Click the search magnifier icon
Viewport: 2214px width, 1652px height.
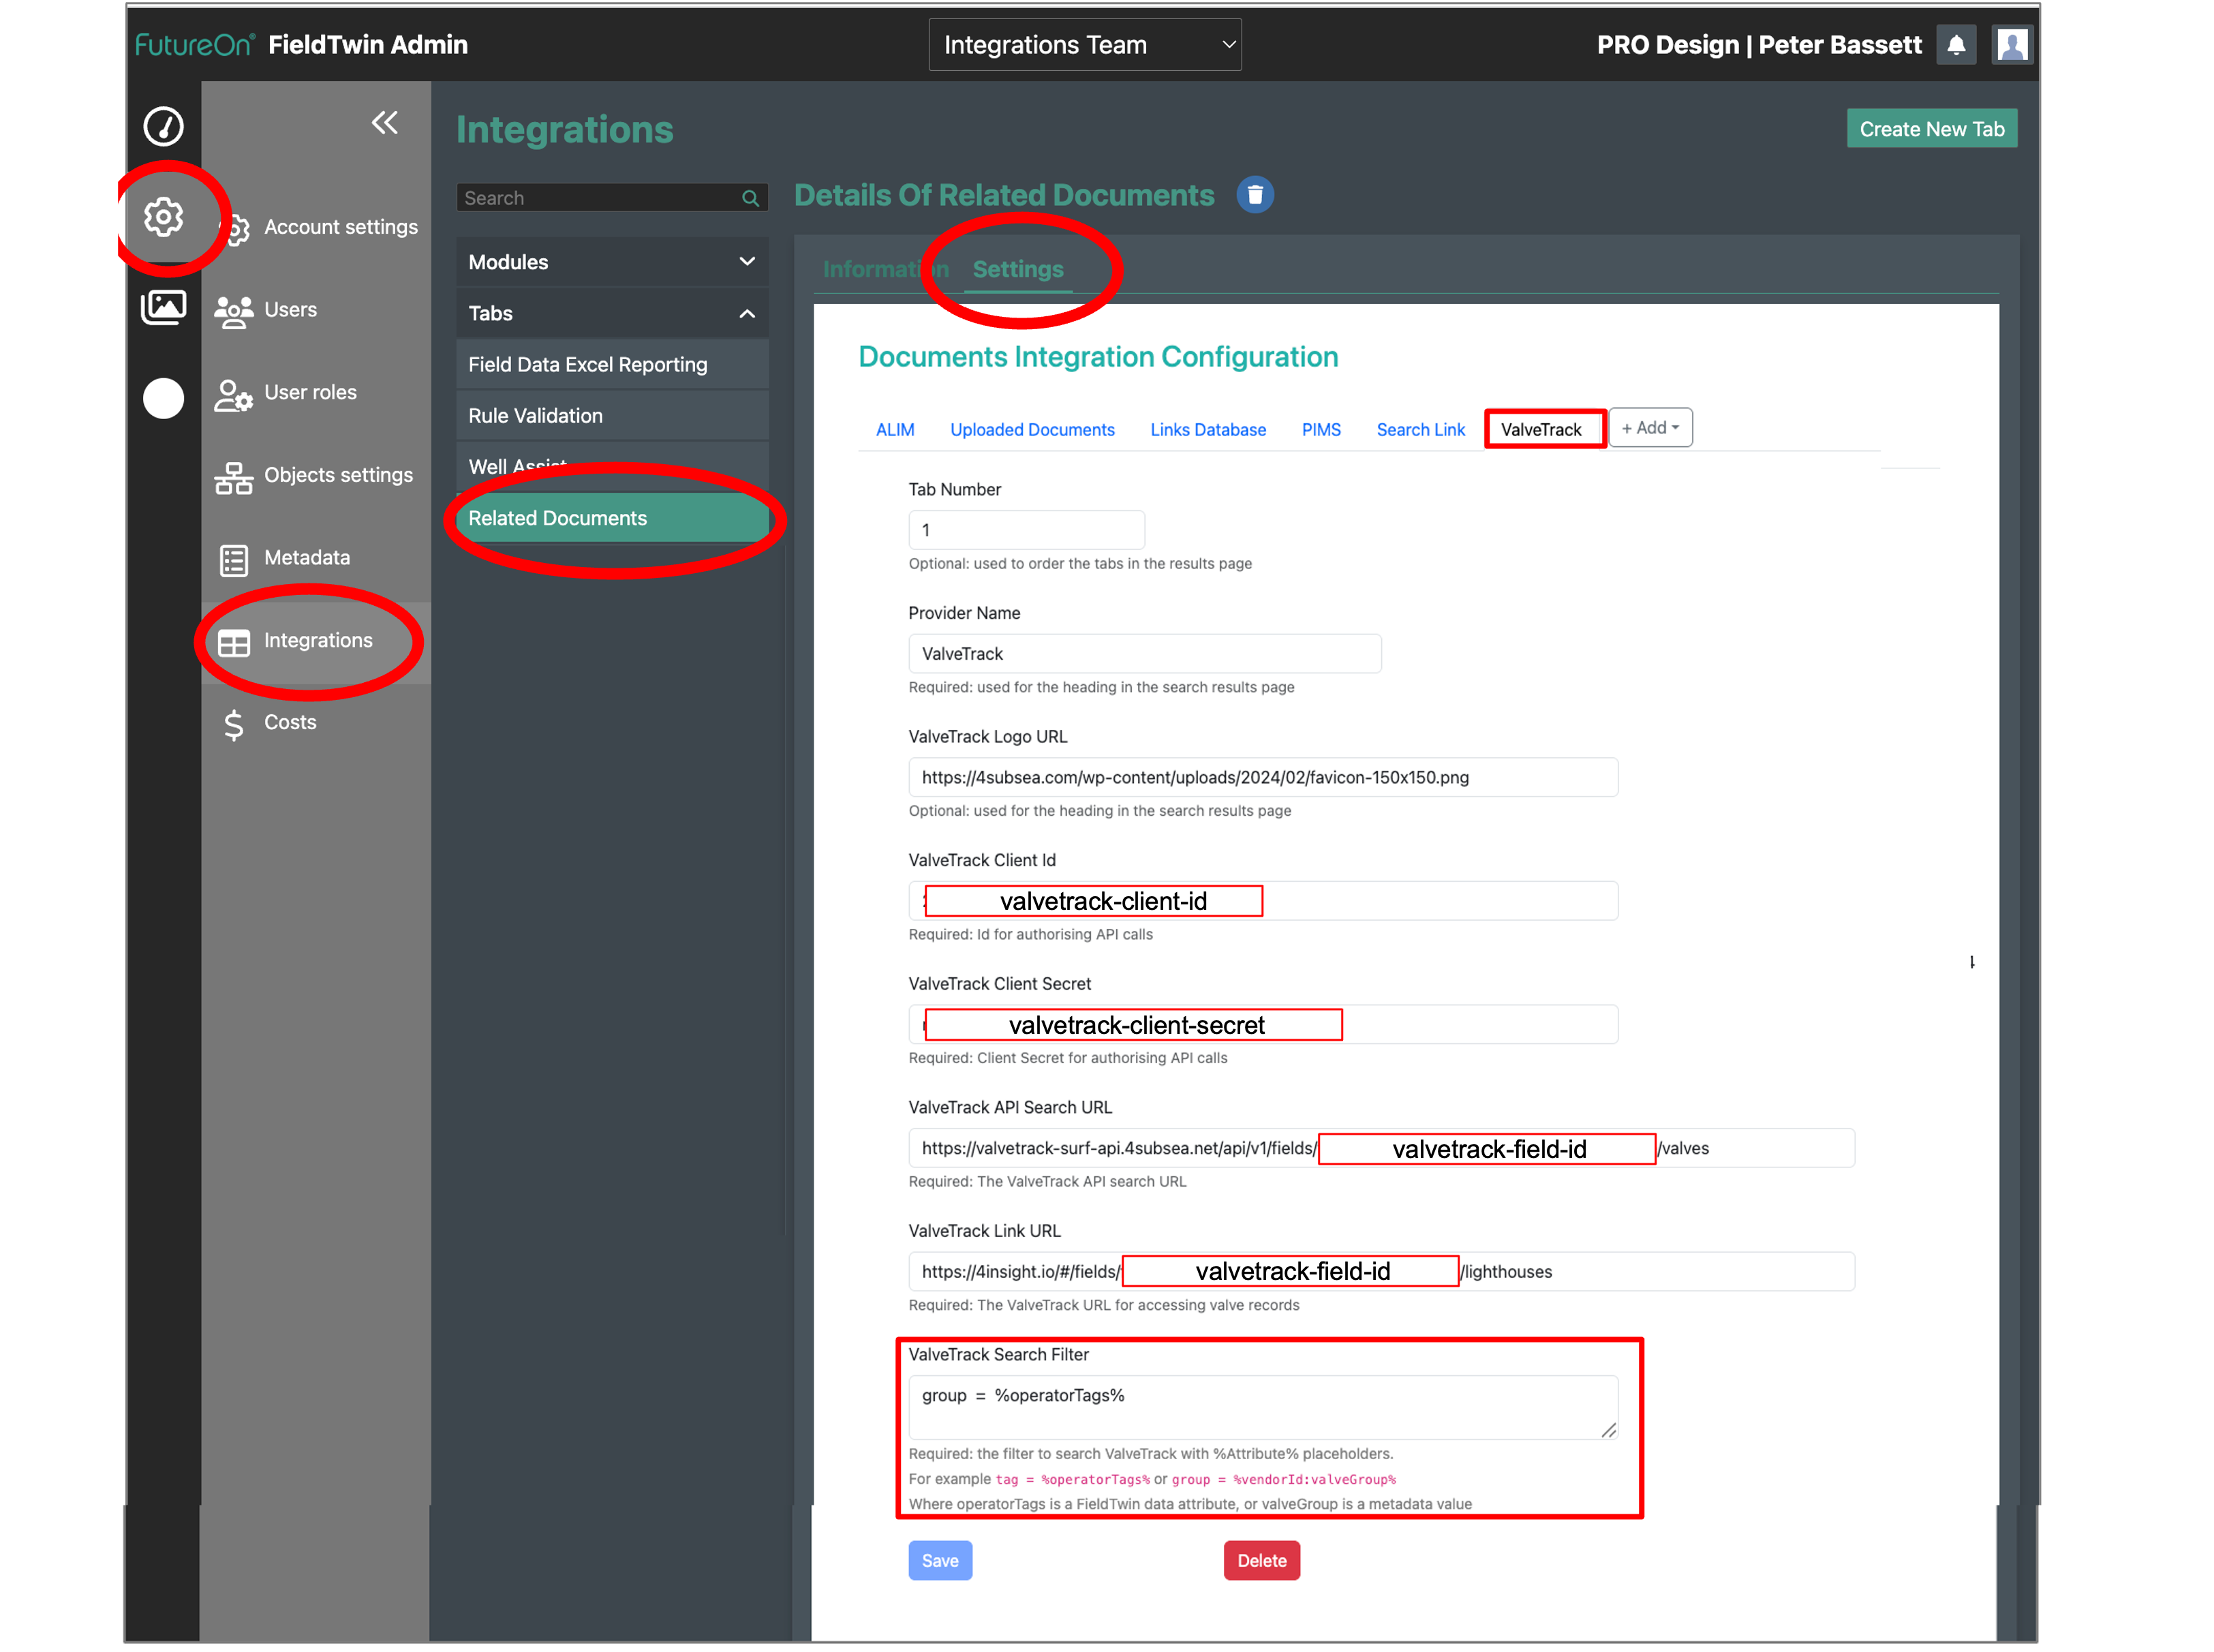750,198
